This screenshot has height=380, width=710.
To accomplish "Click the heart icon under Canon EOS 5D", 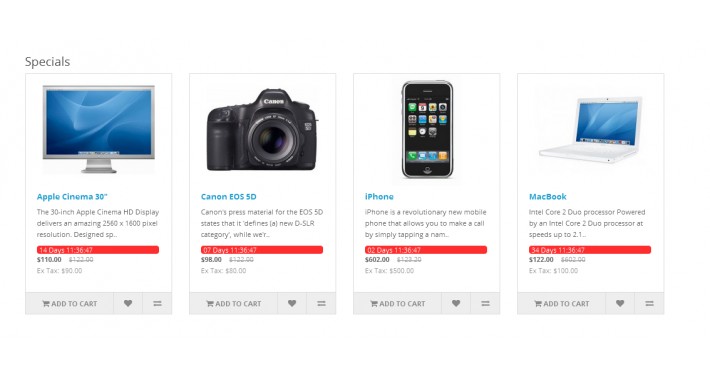I will [x=292, y=303].
